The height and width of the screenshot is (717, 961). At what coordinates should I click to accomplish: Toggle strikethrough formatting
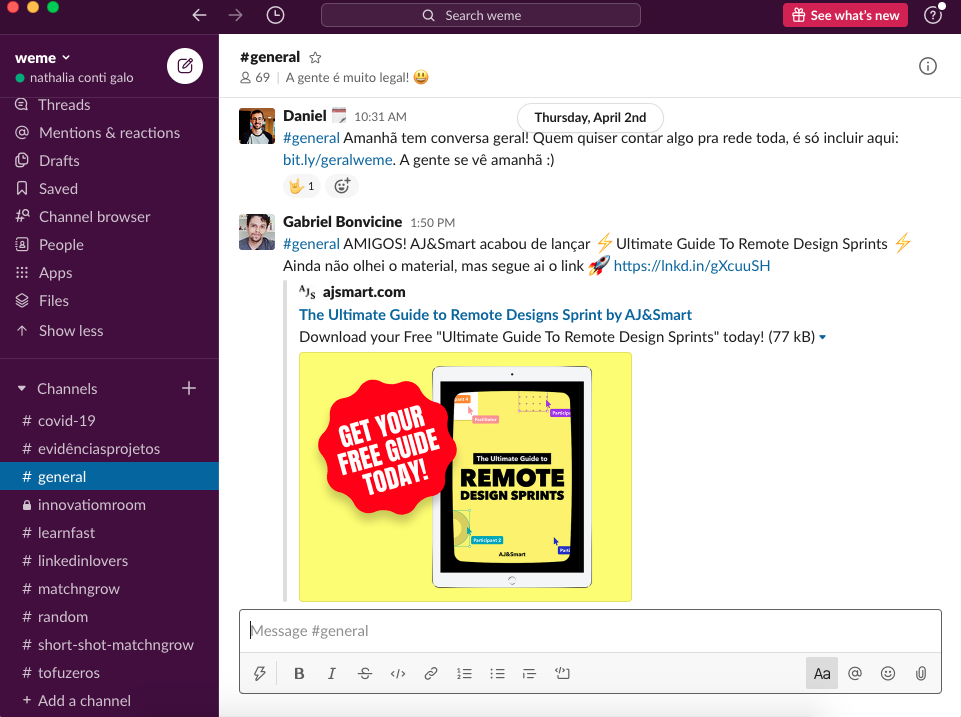click(365, 673)
